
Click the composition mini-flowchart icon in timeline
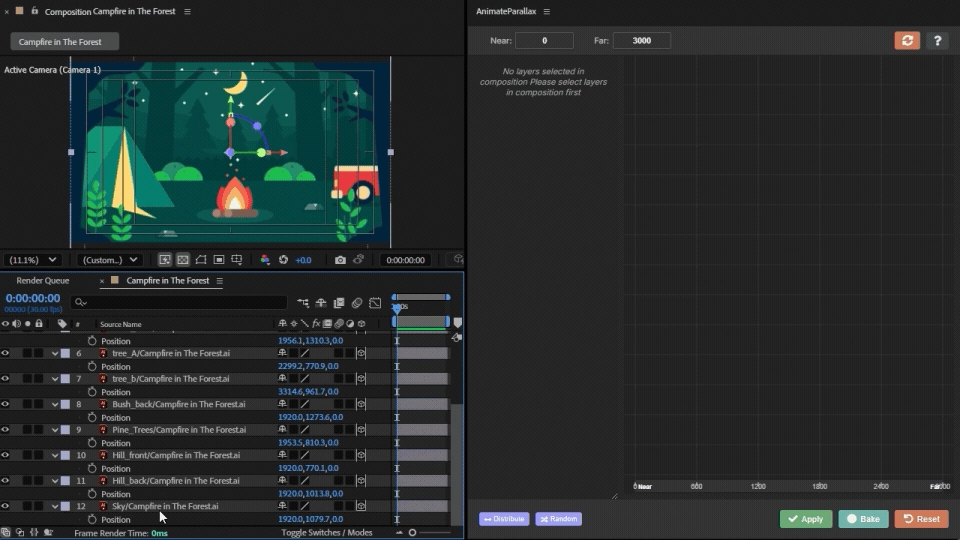point(303,302)
